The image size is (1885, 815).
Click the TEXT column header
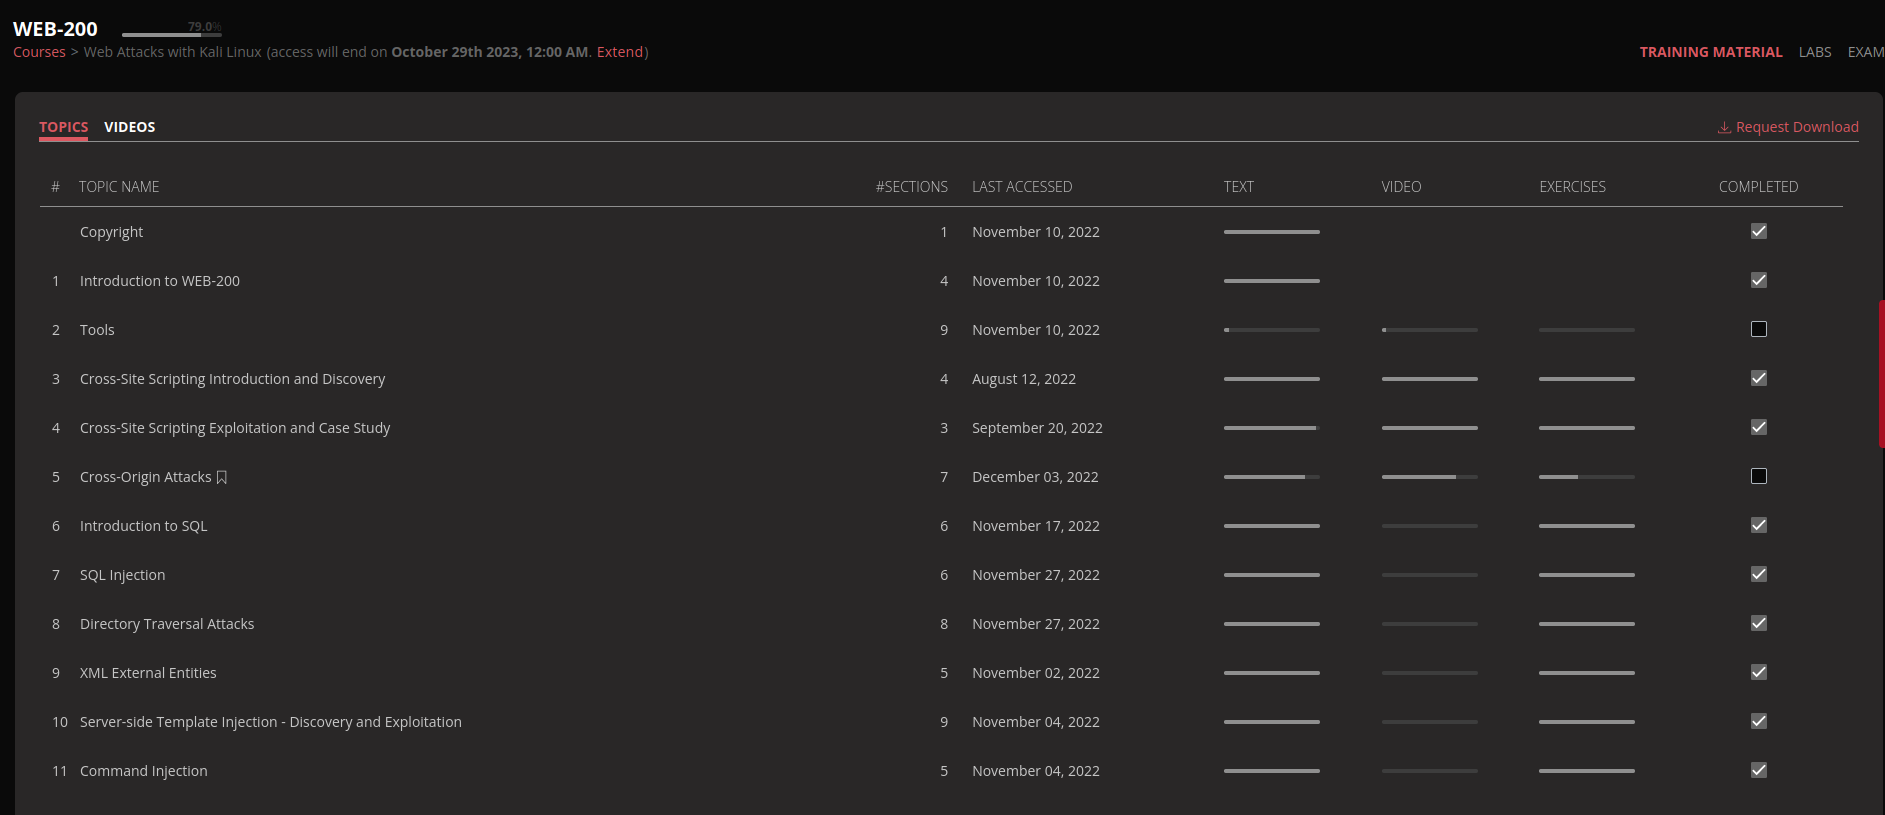(x=1238, y=187)
